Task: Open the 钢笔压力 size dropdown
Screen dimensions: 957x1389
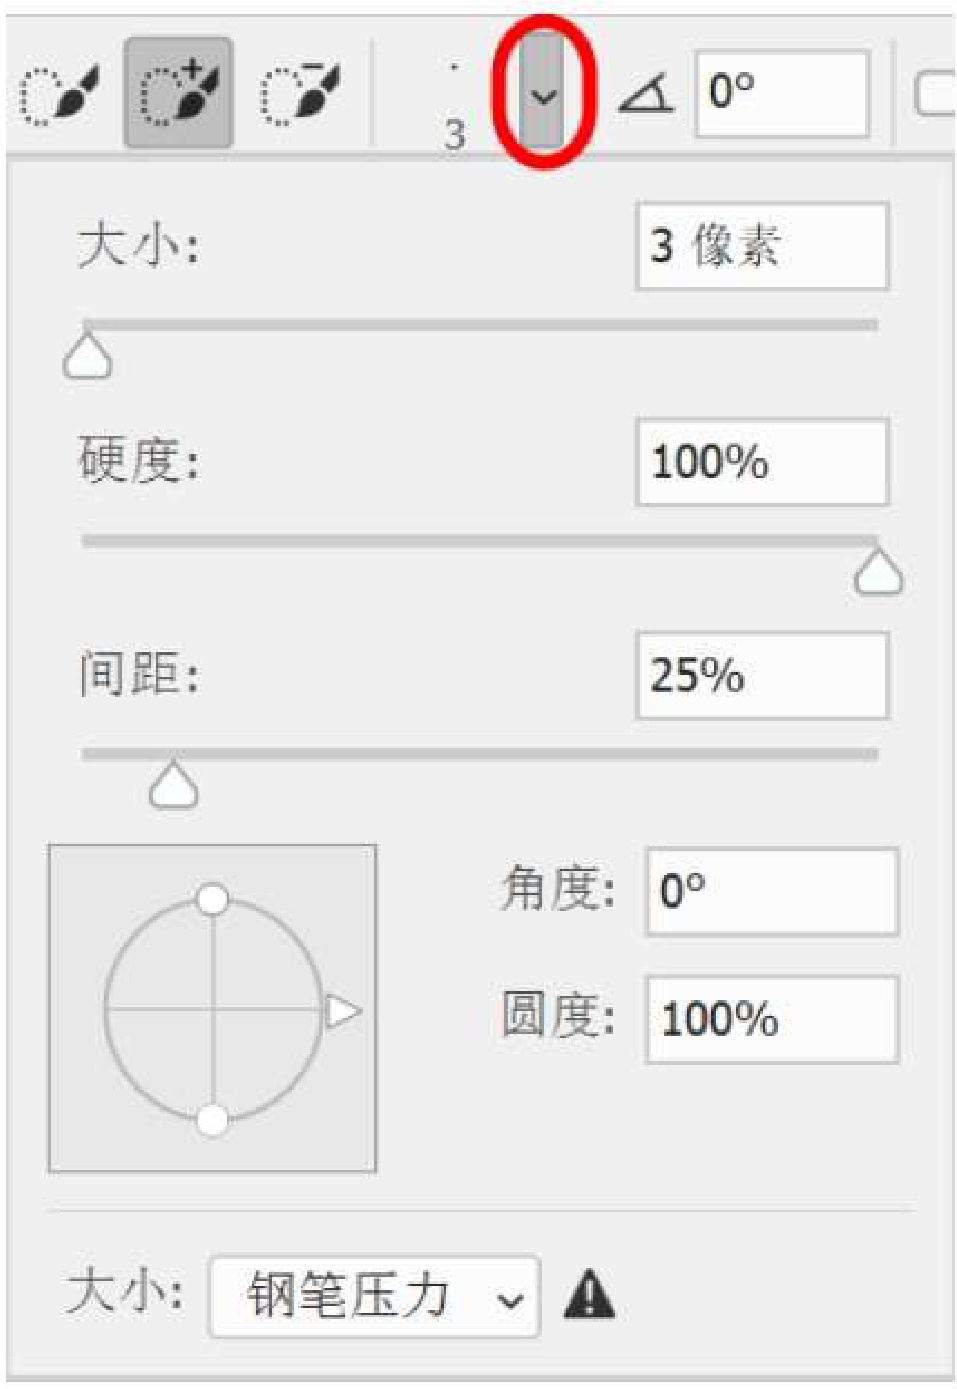Action: [x=374, y=1297]
